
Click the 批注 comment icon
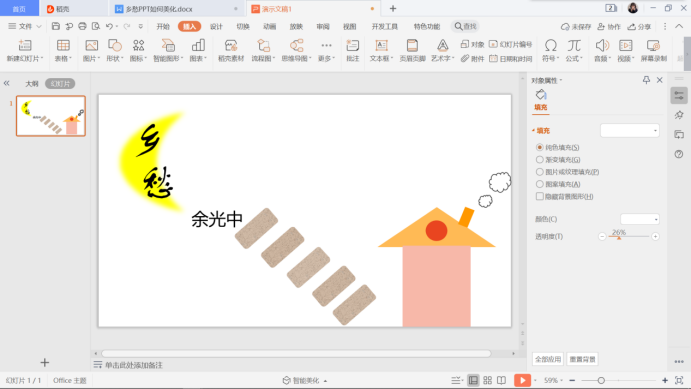353,46
